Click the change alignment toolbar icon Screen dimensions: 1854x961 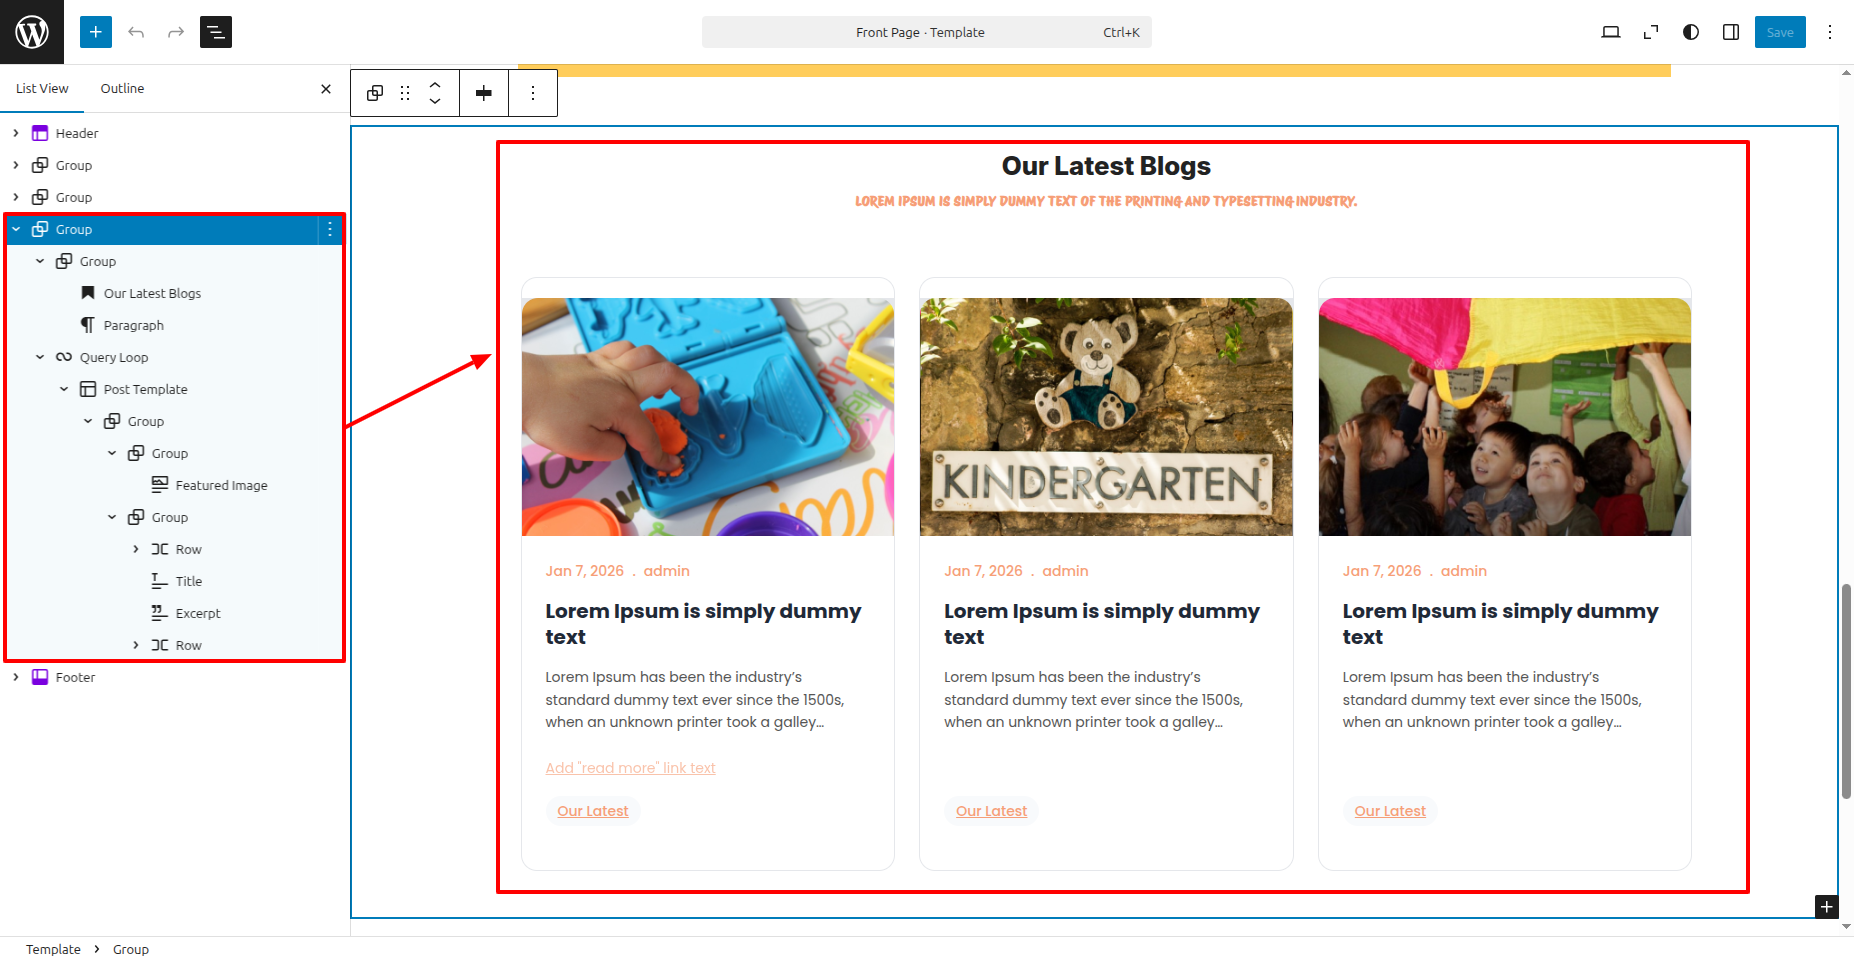click(484, 93)
